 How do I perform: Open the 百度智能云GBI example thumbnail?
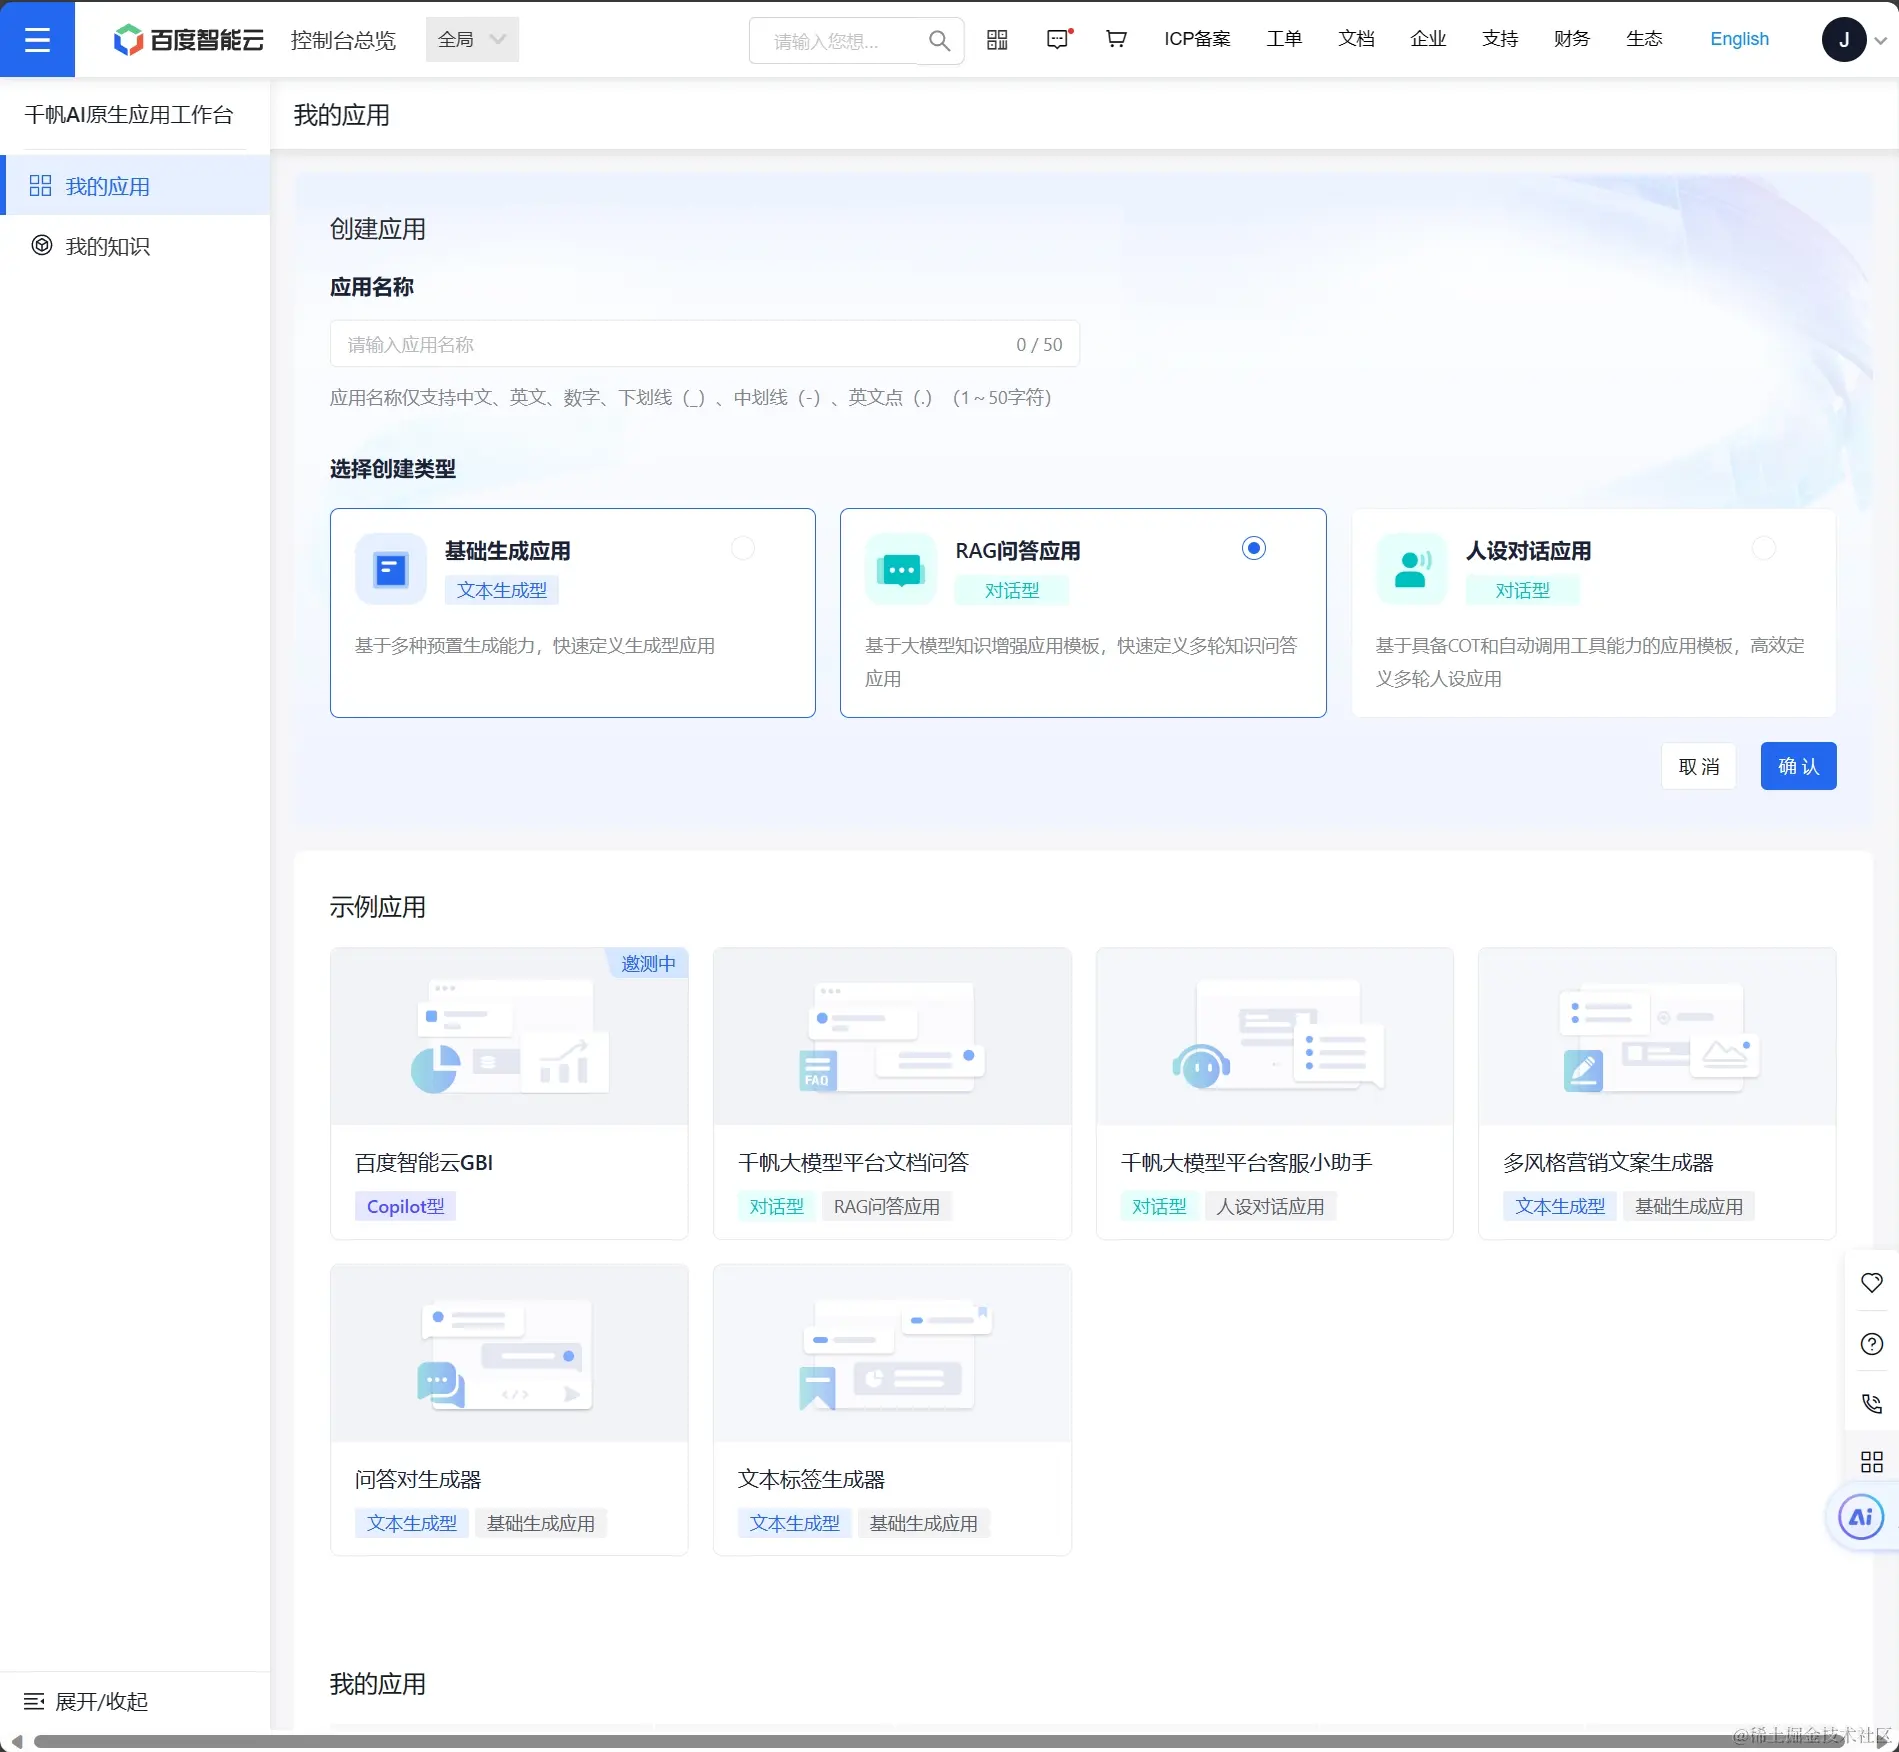(x=509, y=1036)
